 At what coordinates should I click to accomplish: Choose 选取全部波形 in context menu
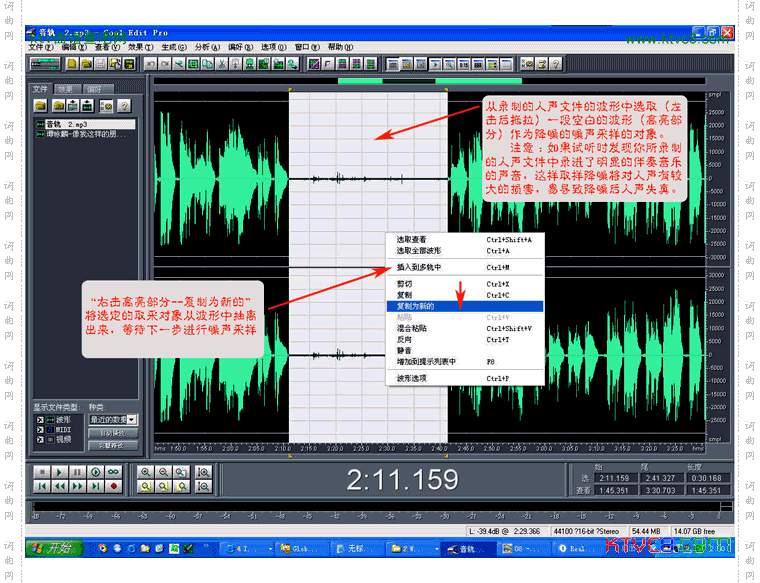(465, 251)
